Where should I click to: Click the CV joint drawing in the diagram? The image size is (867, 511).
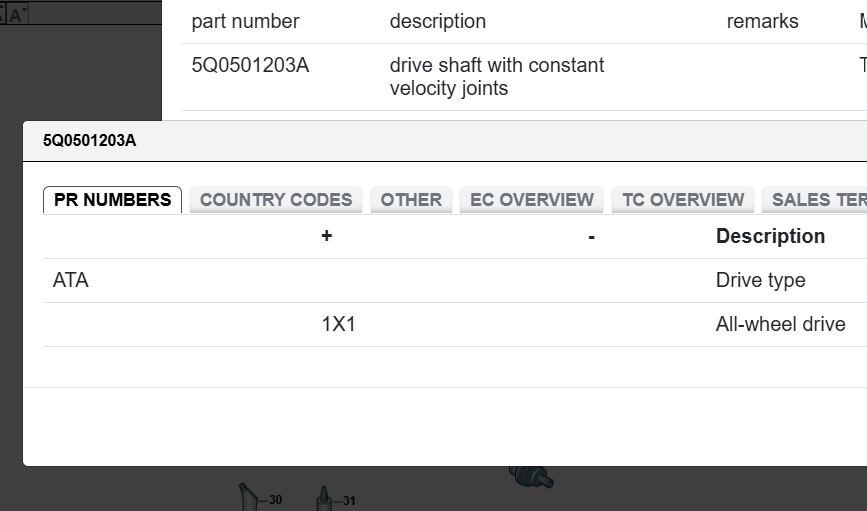(x=531, y=476)
